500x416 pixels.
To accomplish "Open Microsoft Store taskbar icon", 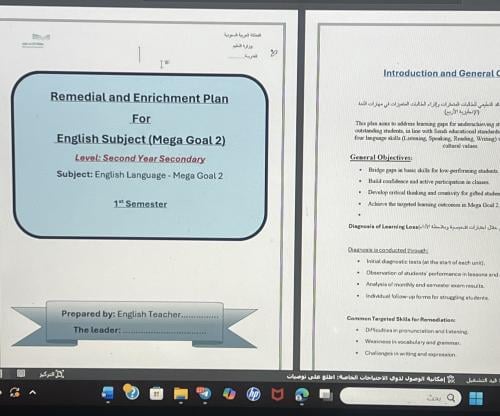I will (156, 394).
